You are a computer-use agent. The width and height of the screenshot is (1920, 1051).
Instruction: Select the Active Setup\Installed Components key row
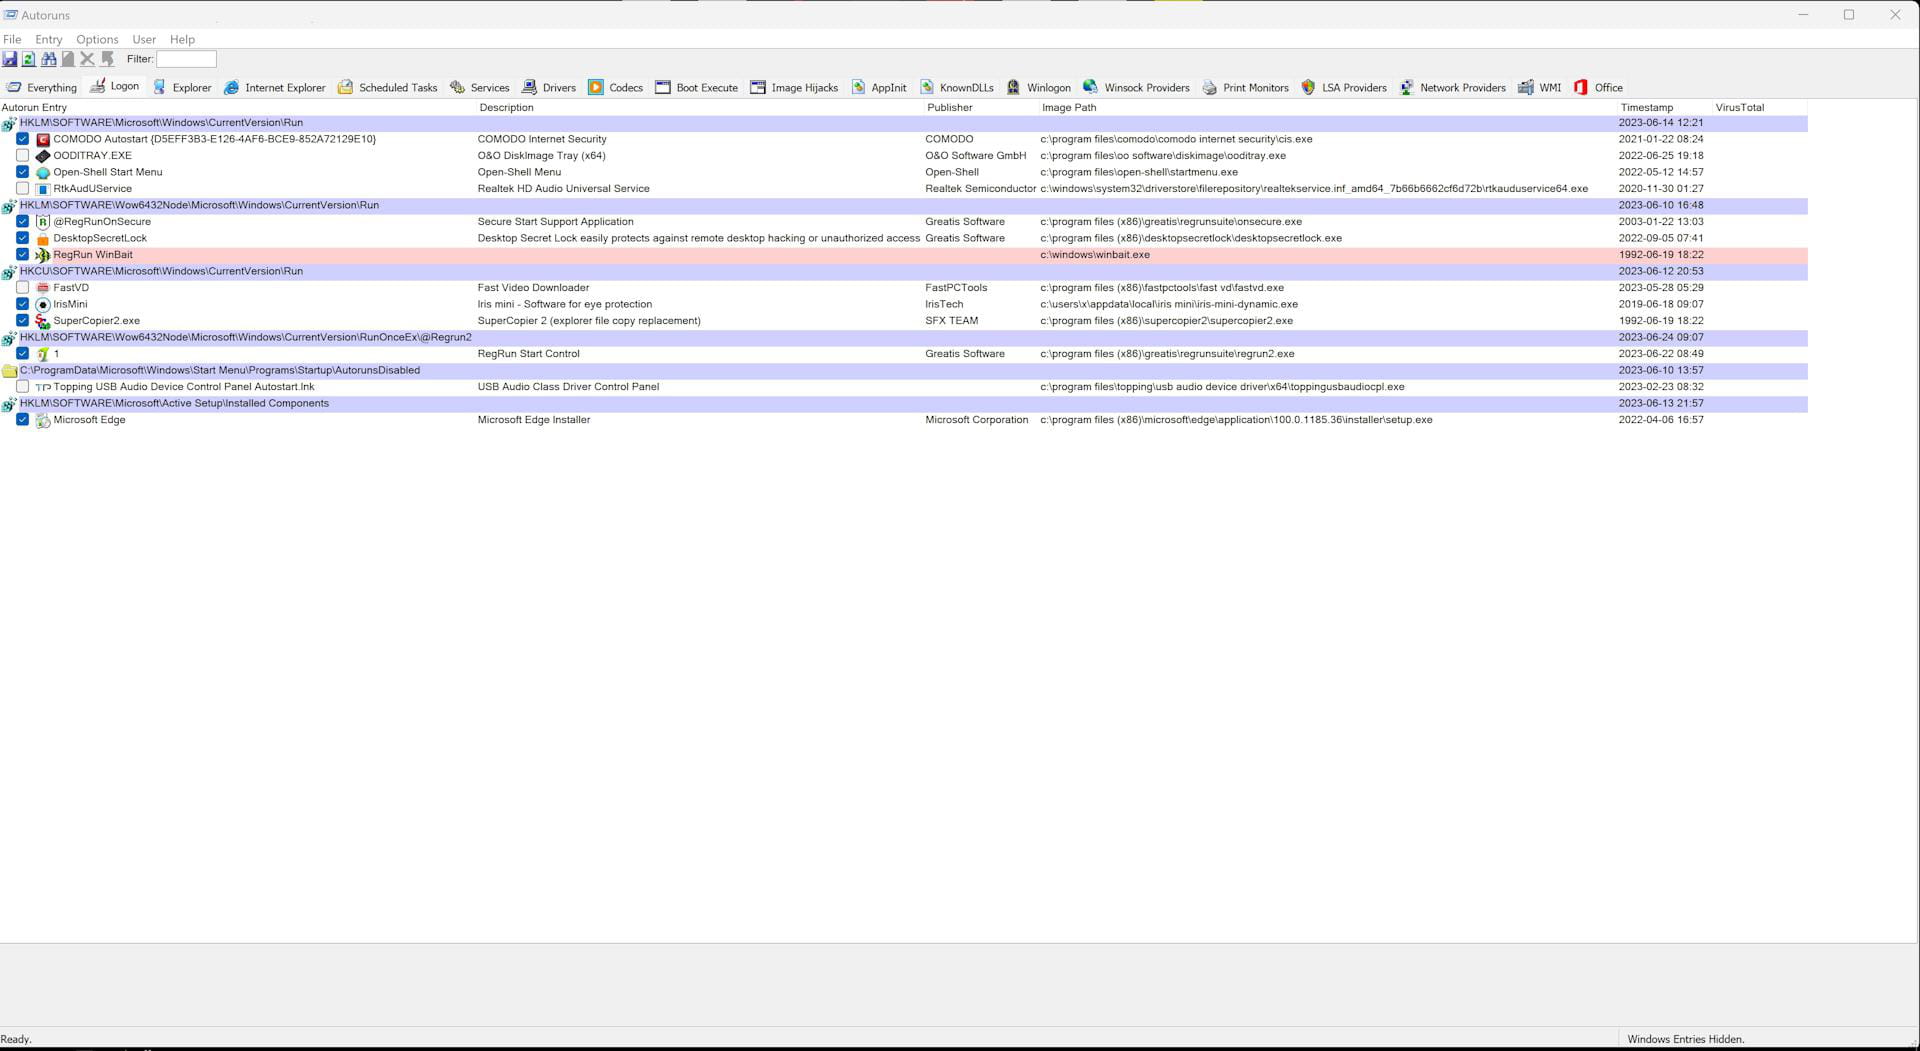(x=904, y=403)
